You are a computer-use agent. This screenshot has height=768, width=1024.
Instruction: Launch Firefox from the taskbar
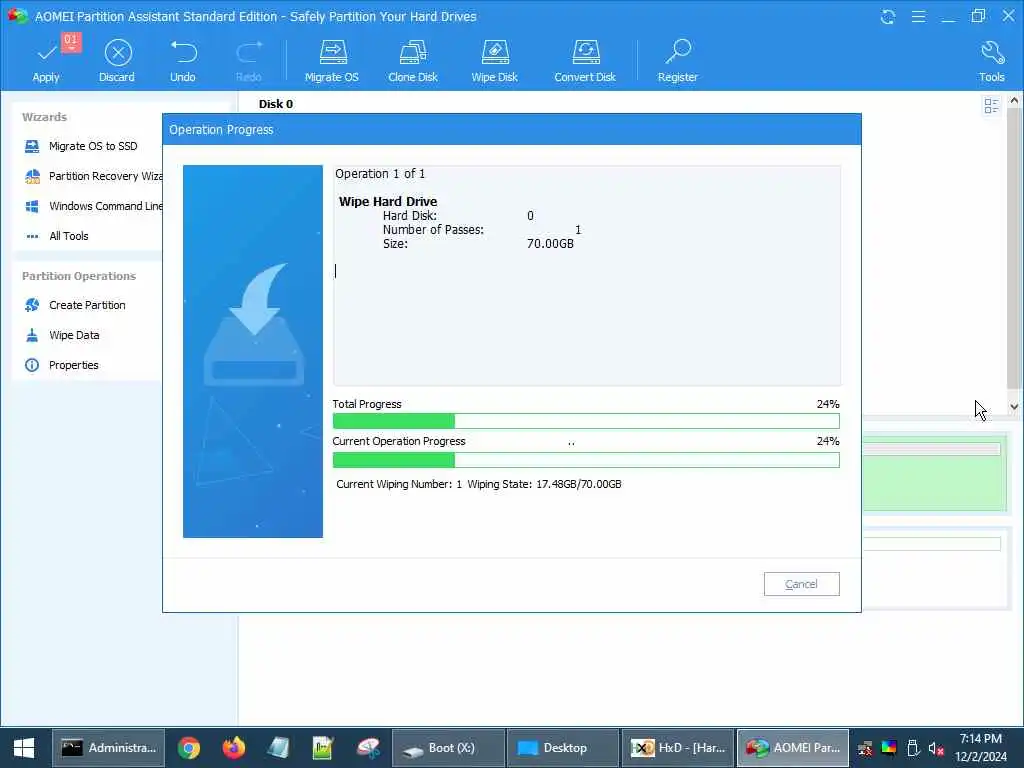[x=233, y=748]
